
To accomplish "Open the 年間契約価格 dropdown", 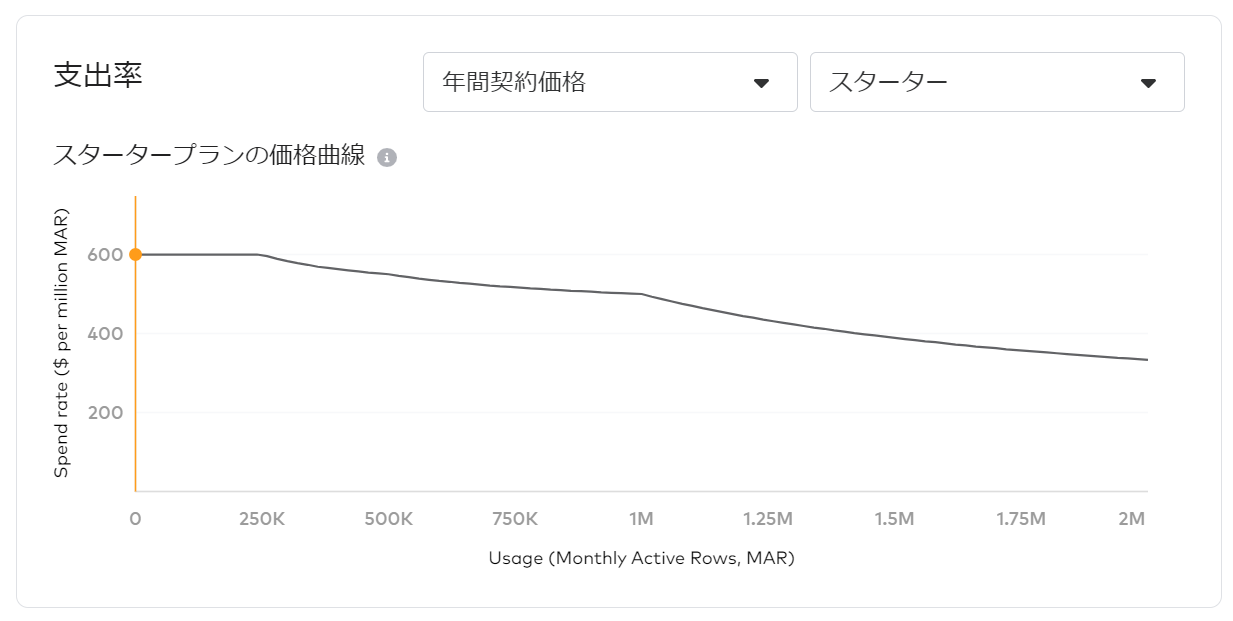I will tap(609, 82).
